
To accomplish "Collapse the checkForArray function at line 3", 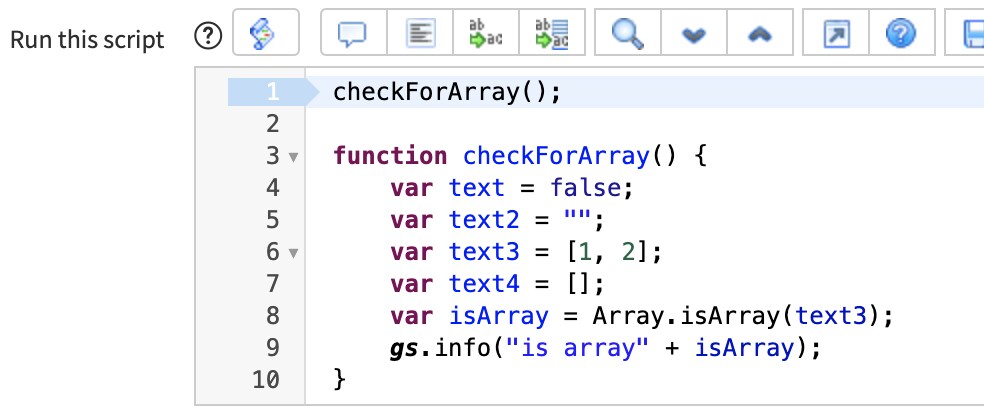I will point(293,157).
